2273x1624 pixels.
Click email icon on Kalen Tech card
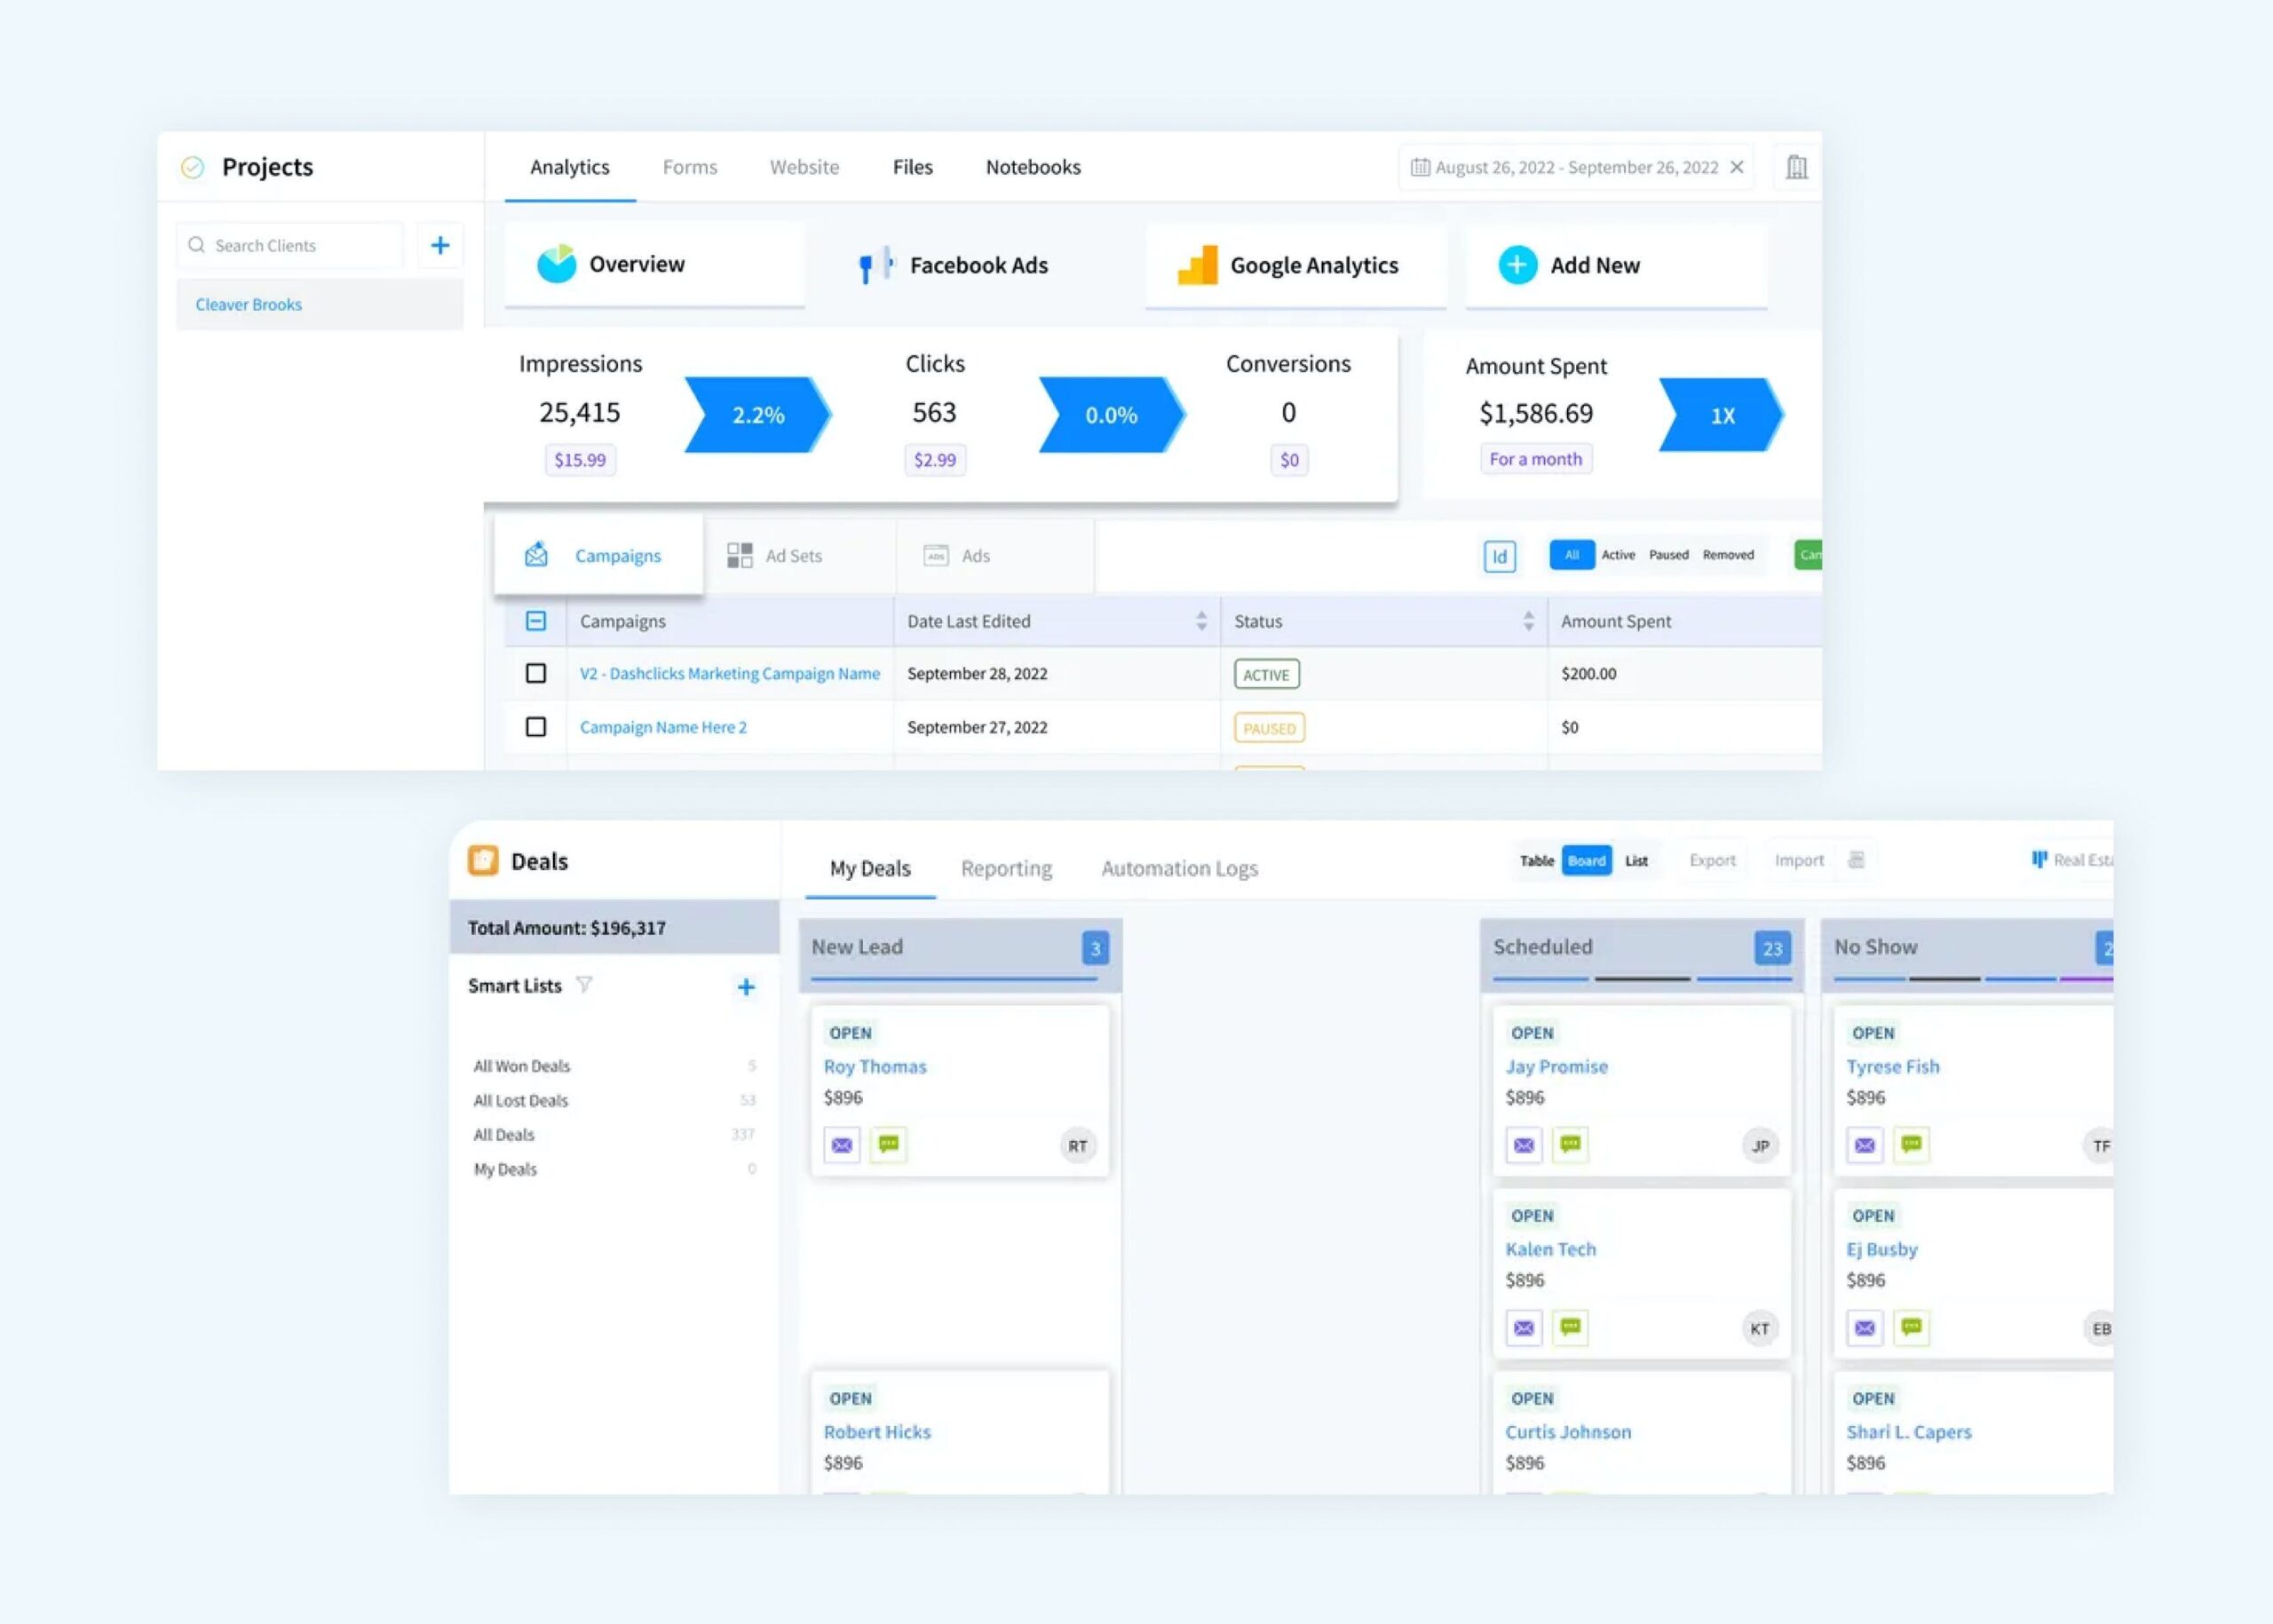click(x=1524, y=1328)
